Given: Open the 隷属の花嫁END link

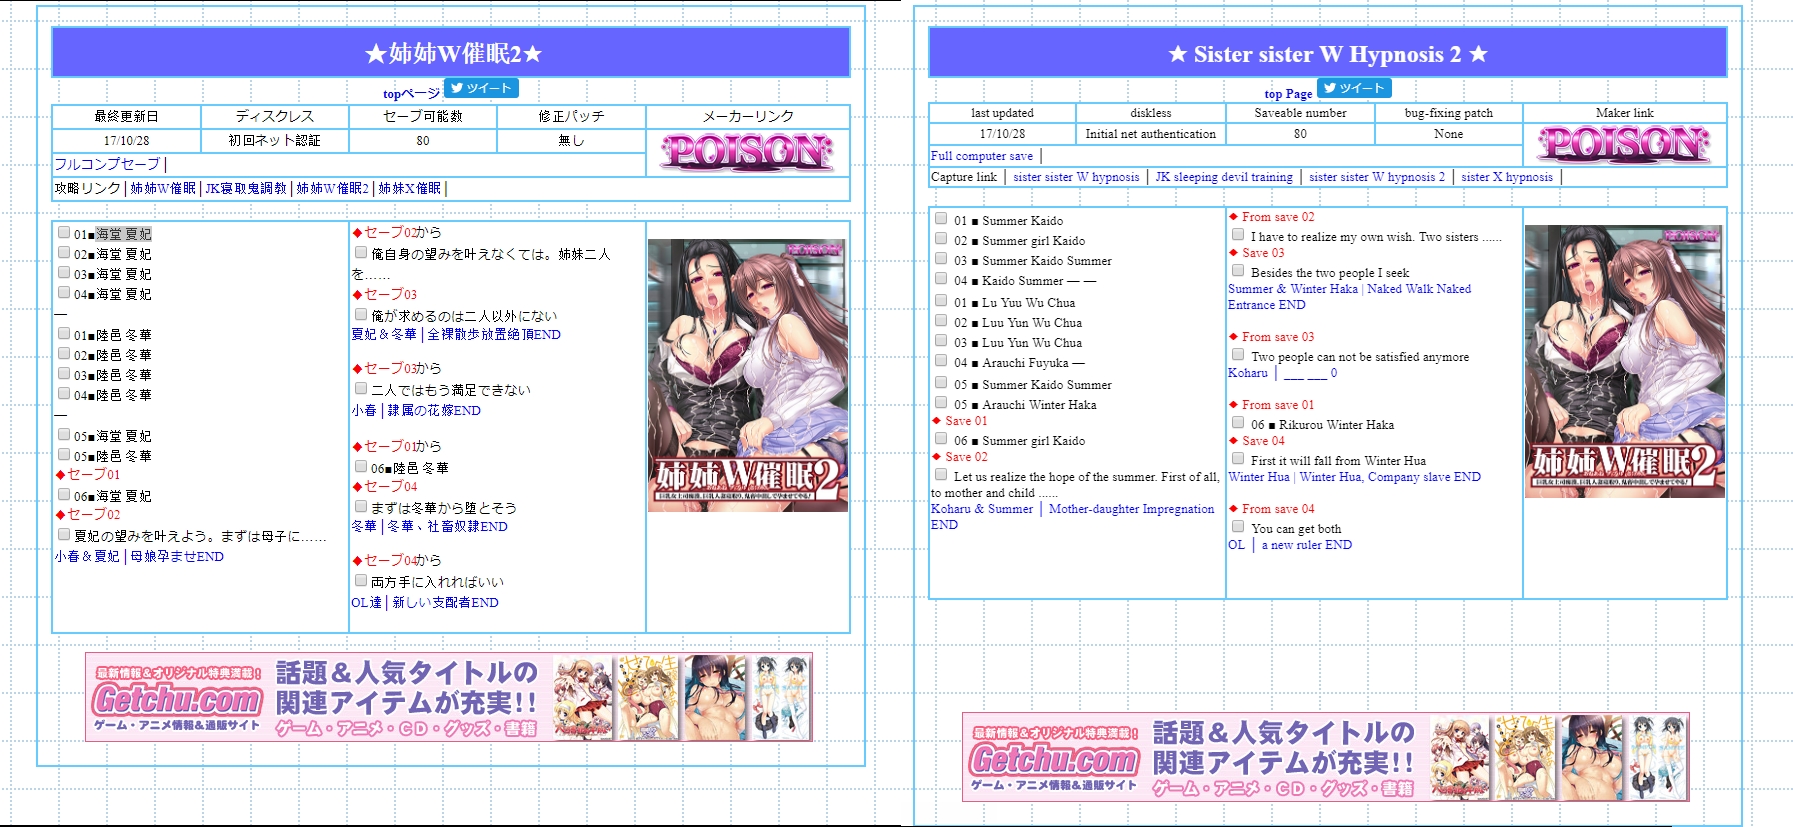Looking at the screenshot, I should click(x=434, y=410).
